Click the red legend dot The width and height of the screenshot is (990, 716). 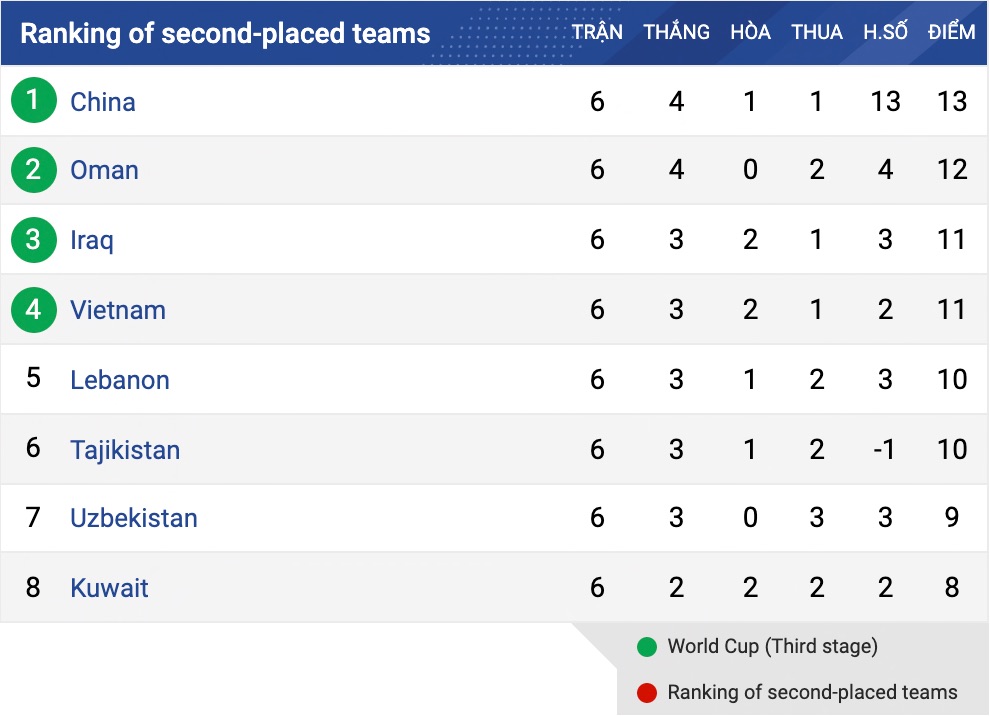[647, 692]
